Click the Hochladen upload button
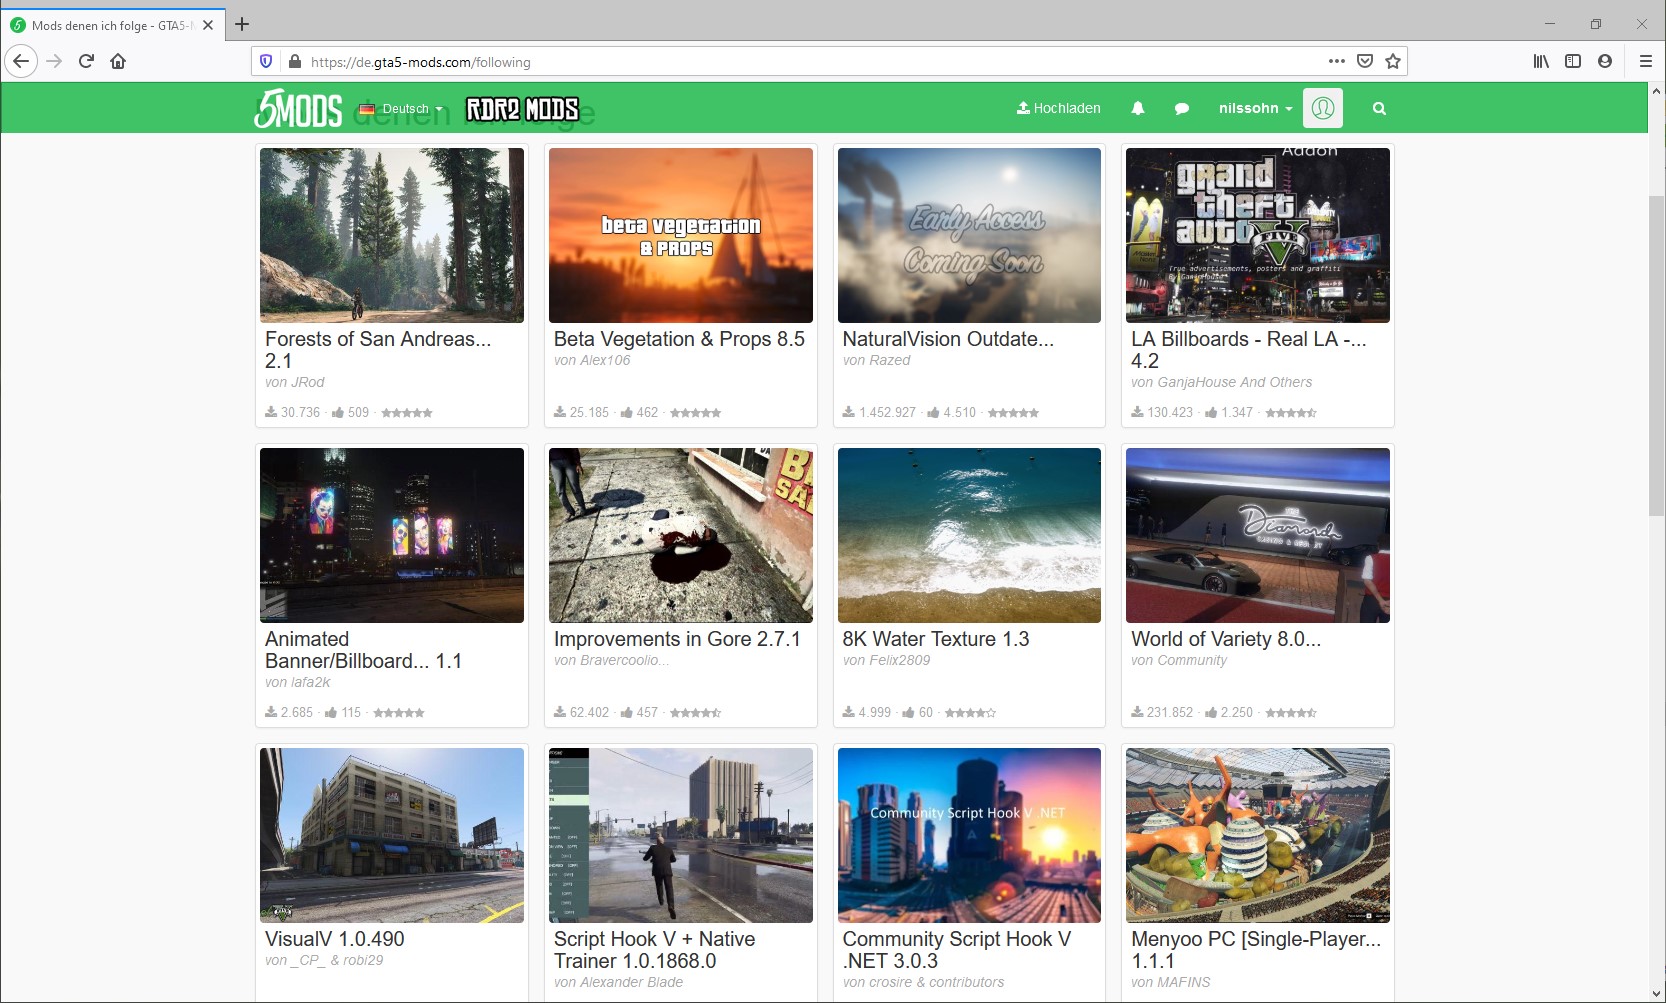Viewport: 1666px width, 1003px height. click(x=1058, y=108)
